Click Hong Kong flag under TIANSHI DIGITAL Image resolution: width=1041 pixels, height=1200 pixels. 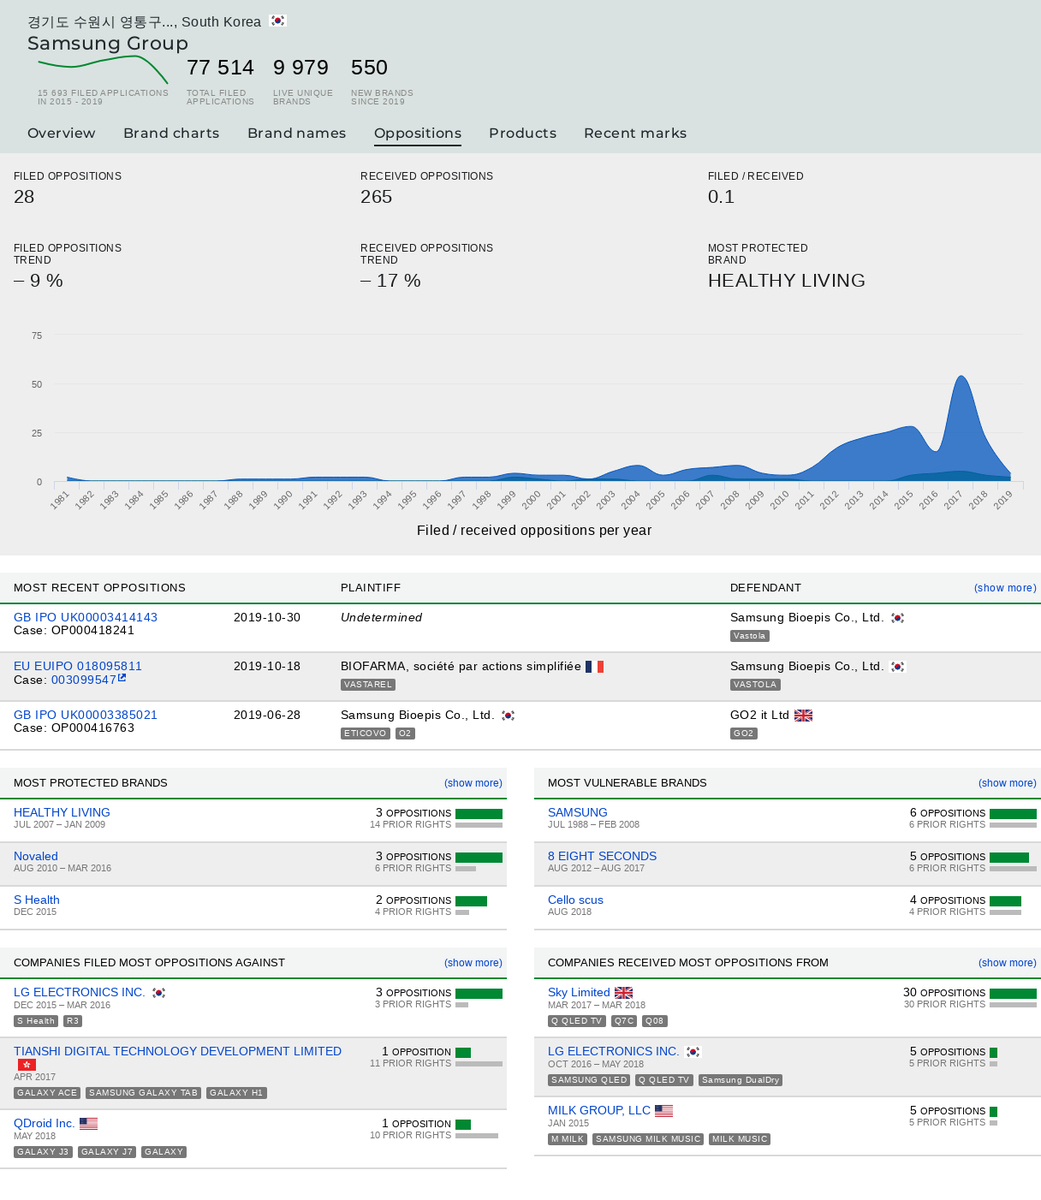pos(27,1064)
